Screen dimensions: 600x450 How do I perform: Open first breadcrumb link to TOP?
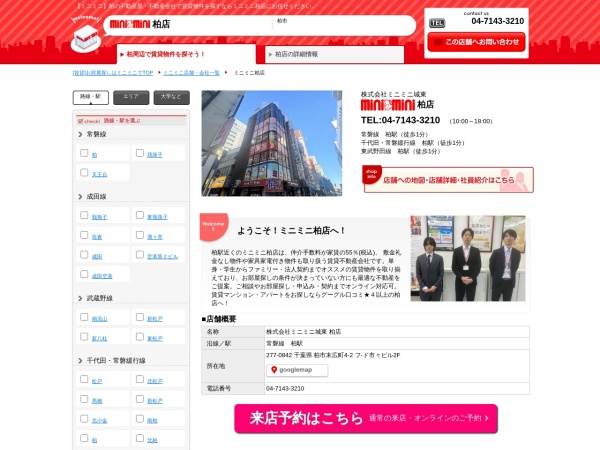[113, 73]
